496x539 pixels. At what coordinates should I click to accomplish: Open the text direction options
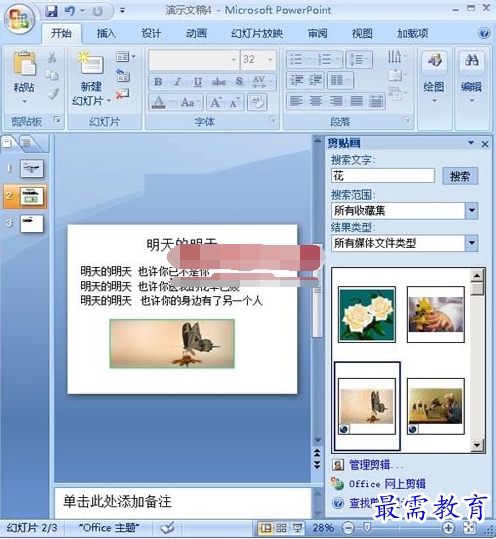[x=396, y=57]
